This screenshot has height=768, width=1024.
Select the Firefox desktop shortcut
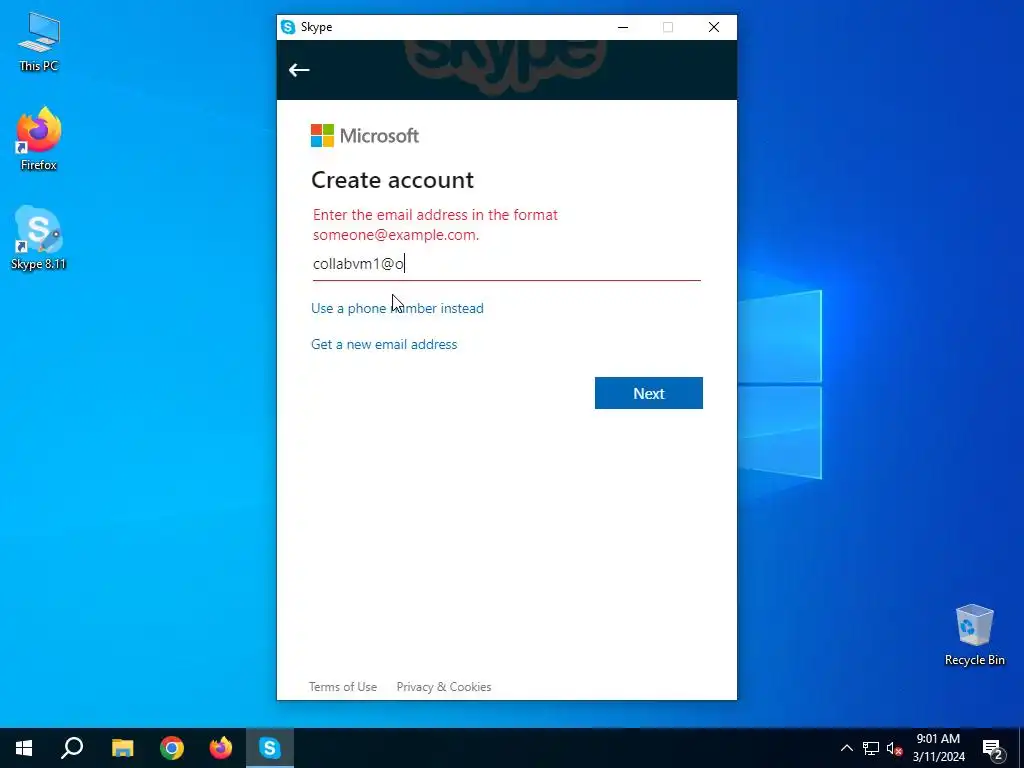pyautogui.click(x=39, y=138)
